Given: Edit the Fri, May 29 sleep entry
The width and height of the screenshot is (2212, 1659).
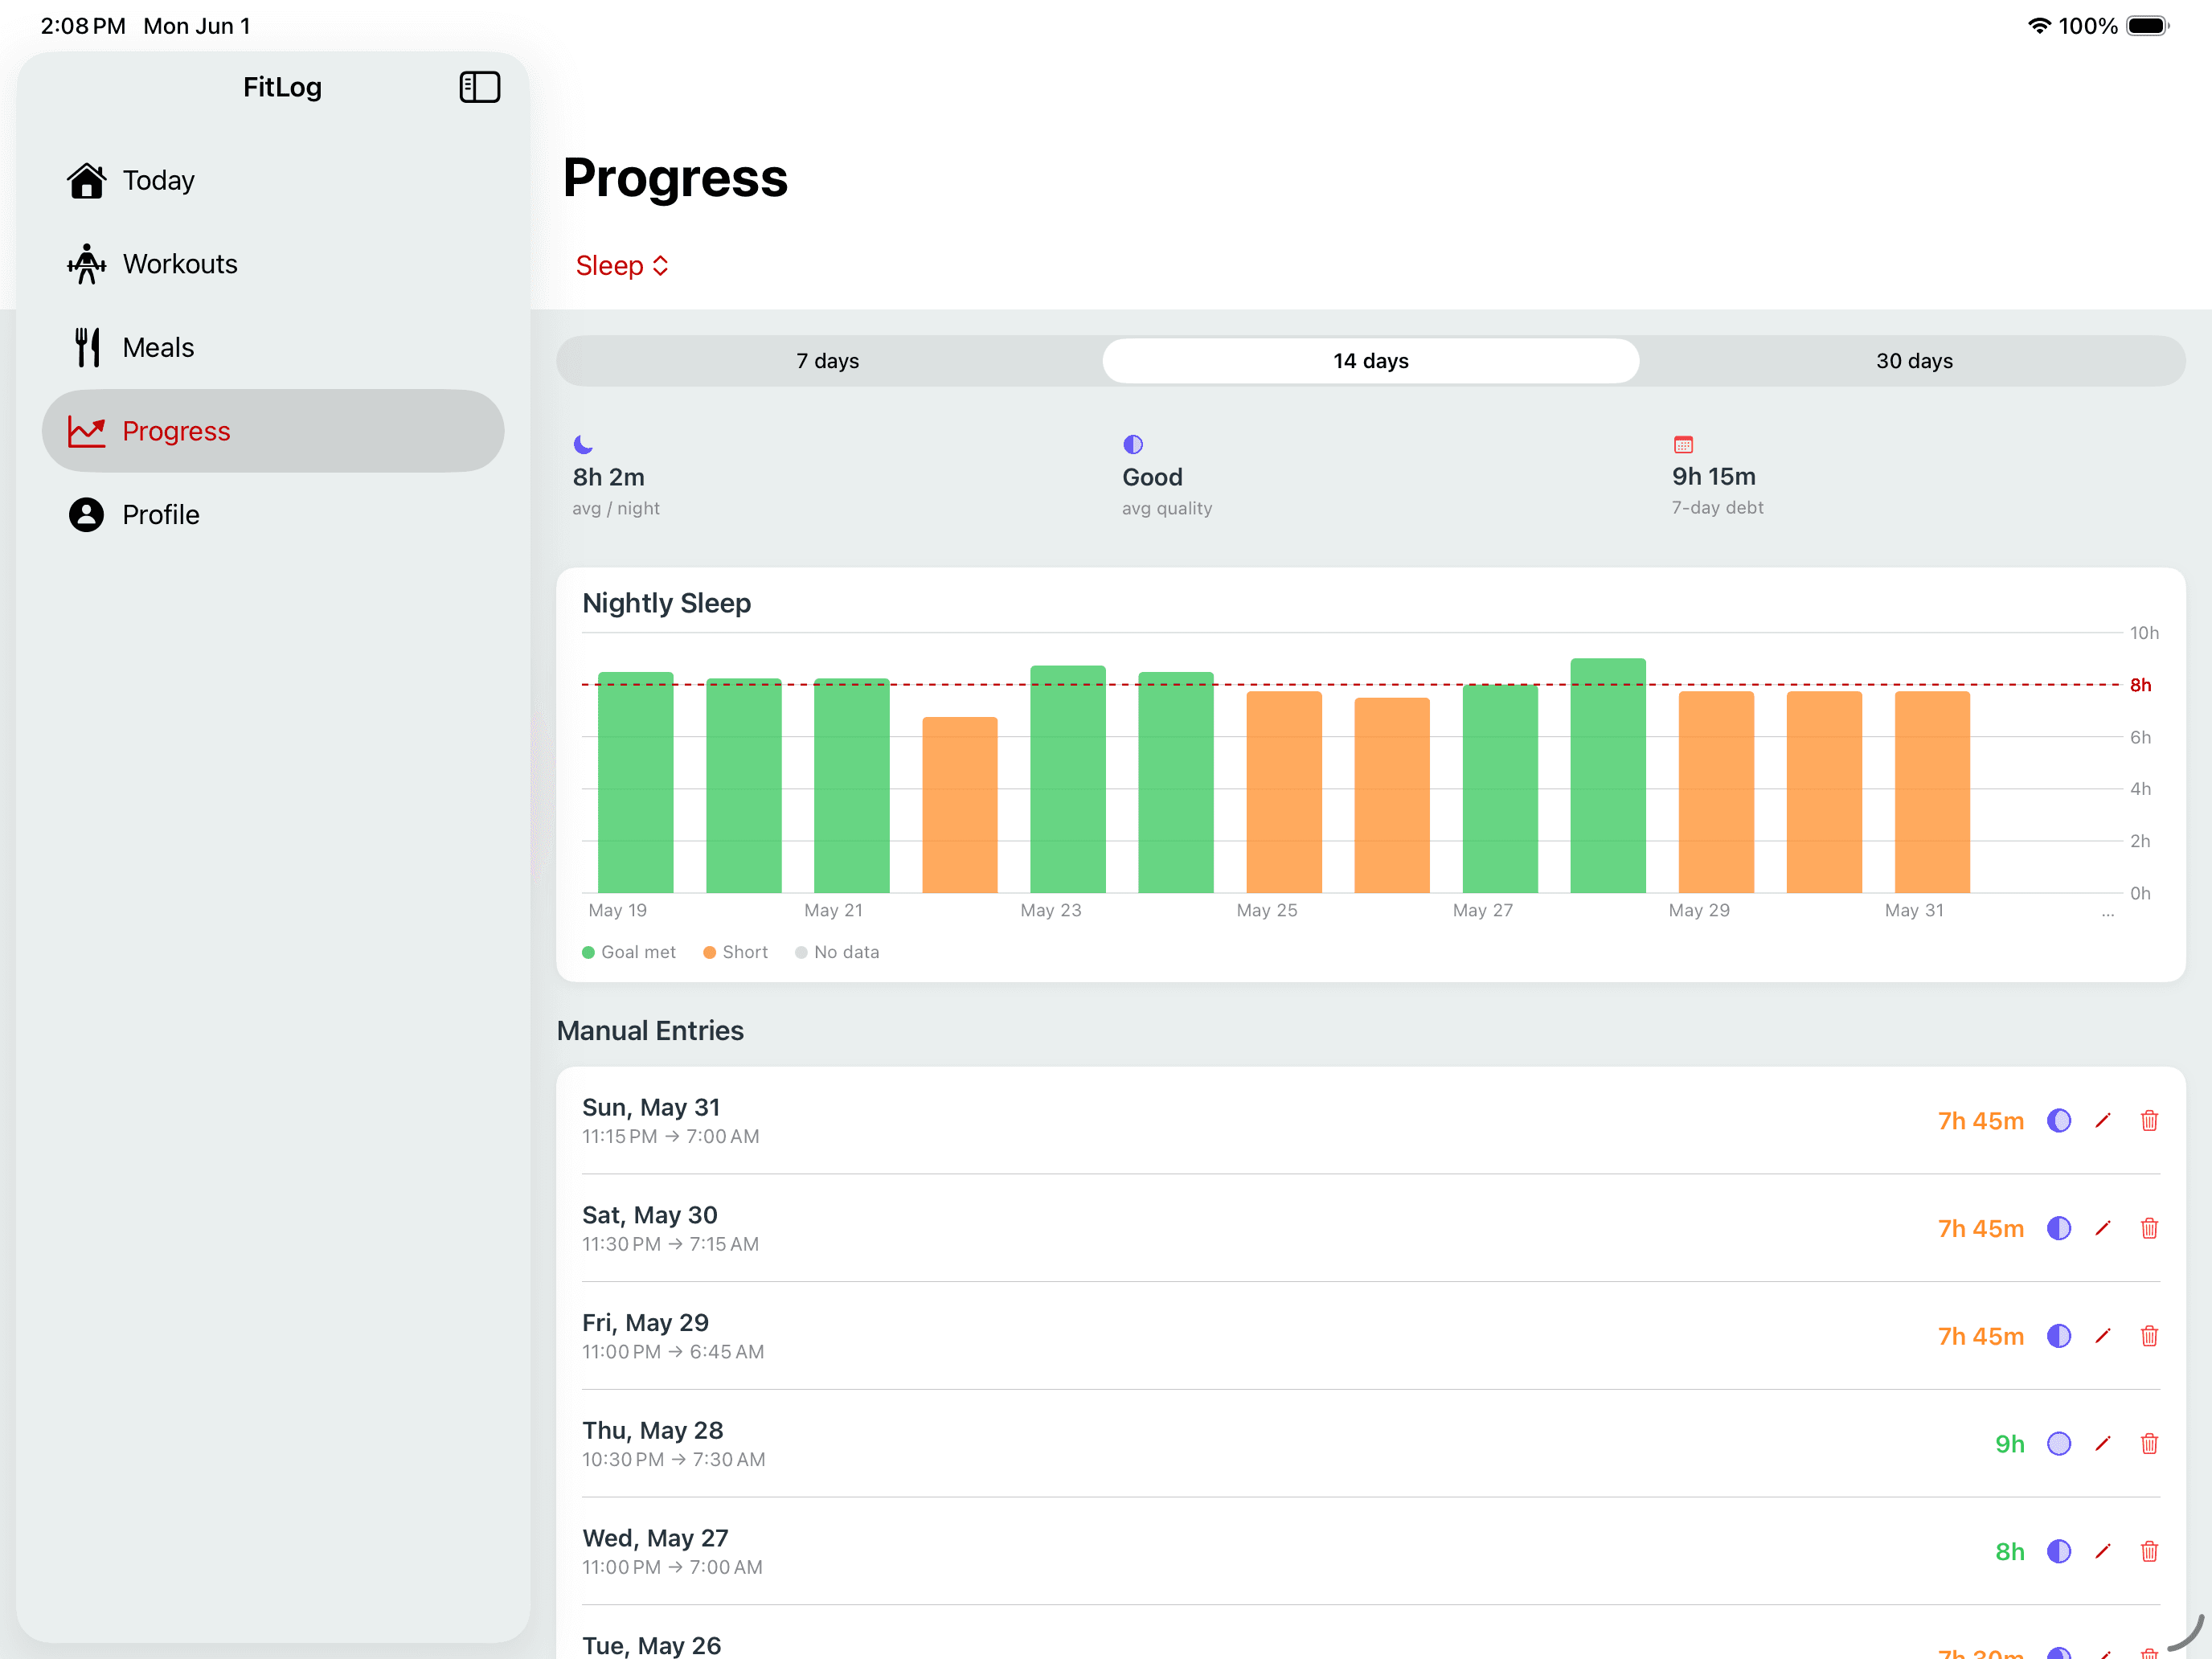Looking at the screenshot, I should pos(2103,1336).
